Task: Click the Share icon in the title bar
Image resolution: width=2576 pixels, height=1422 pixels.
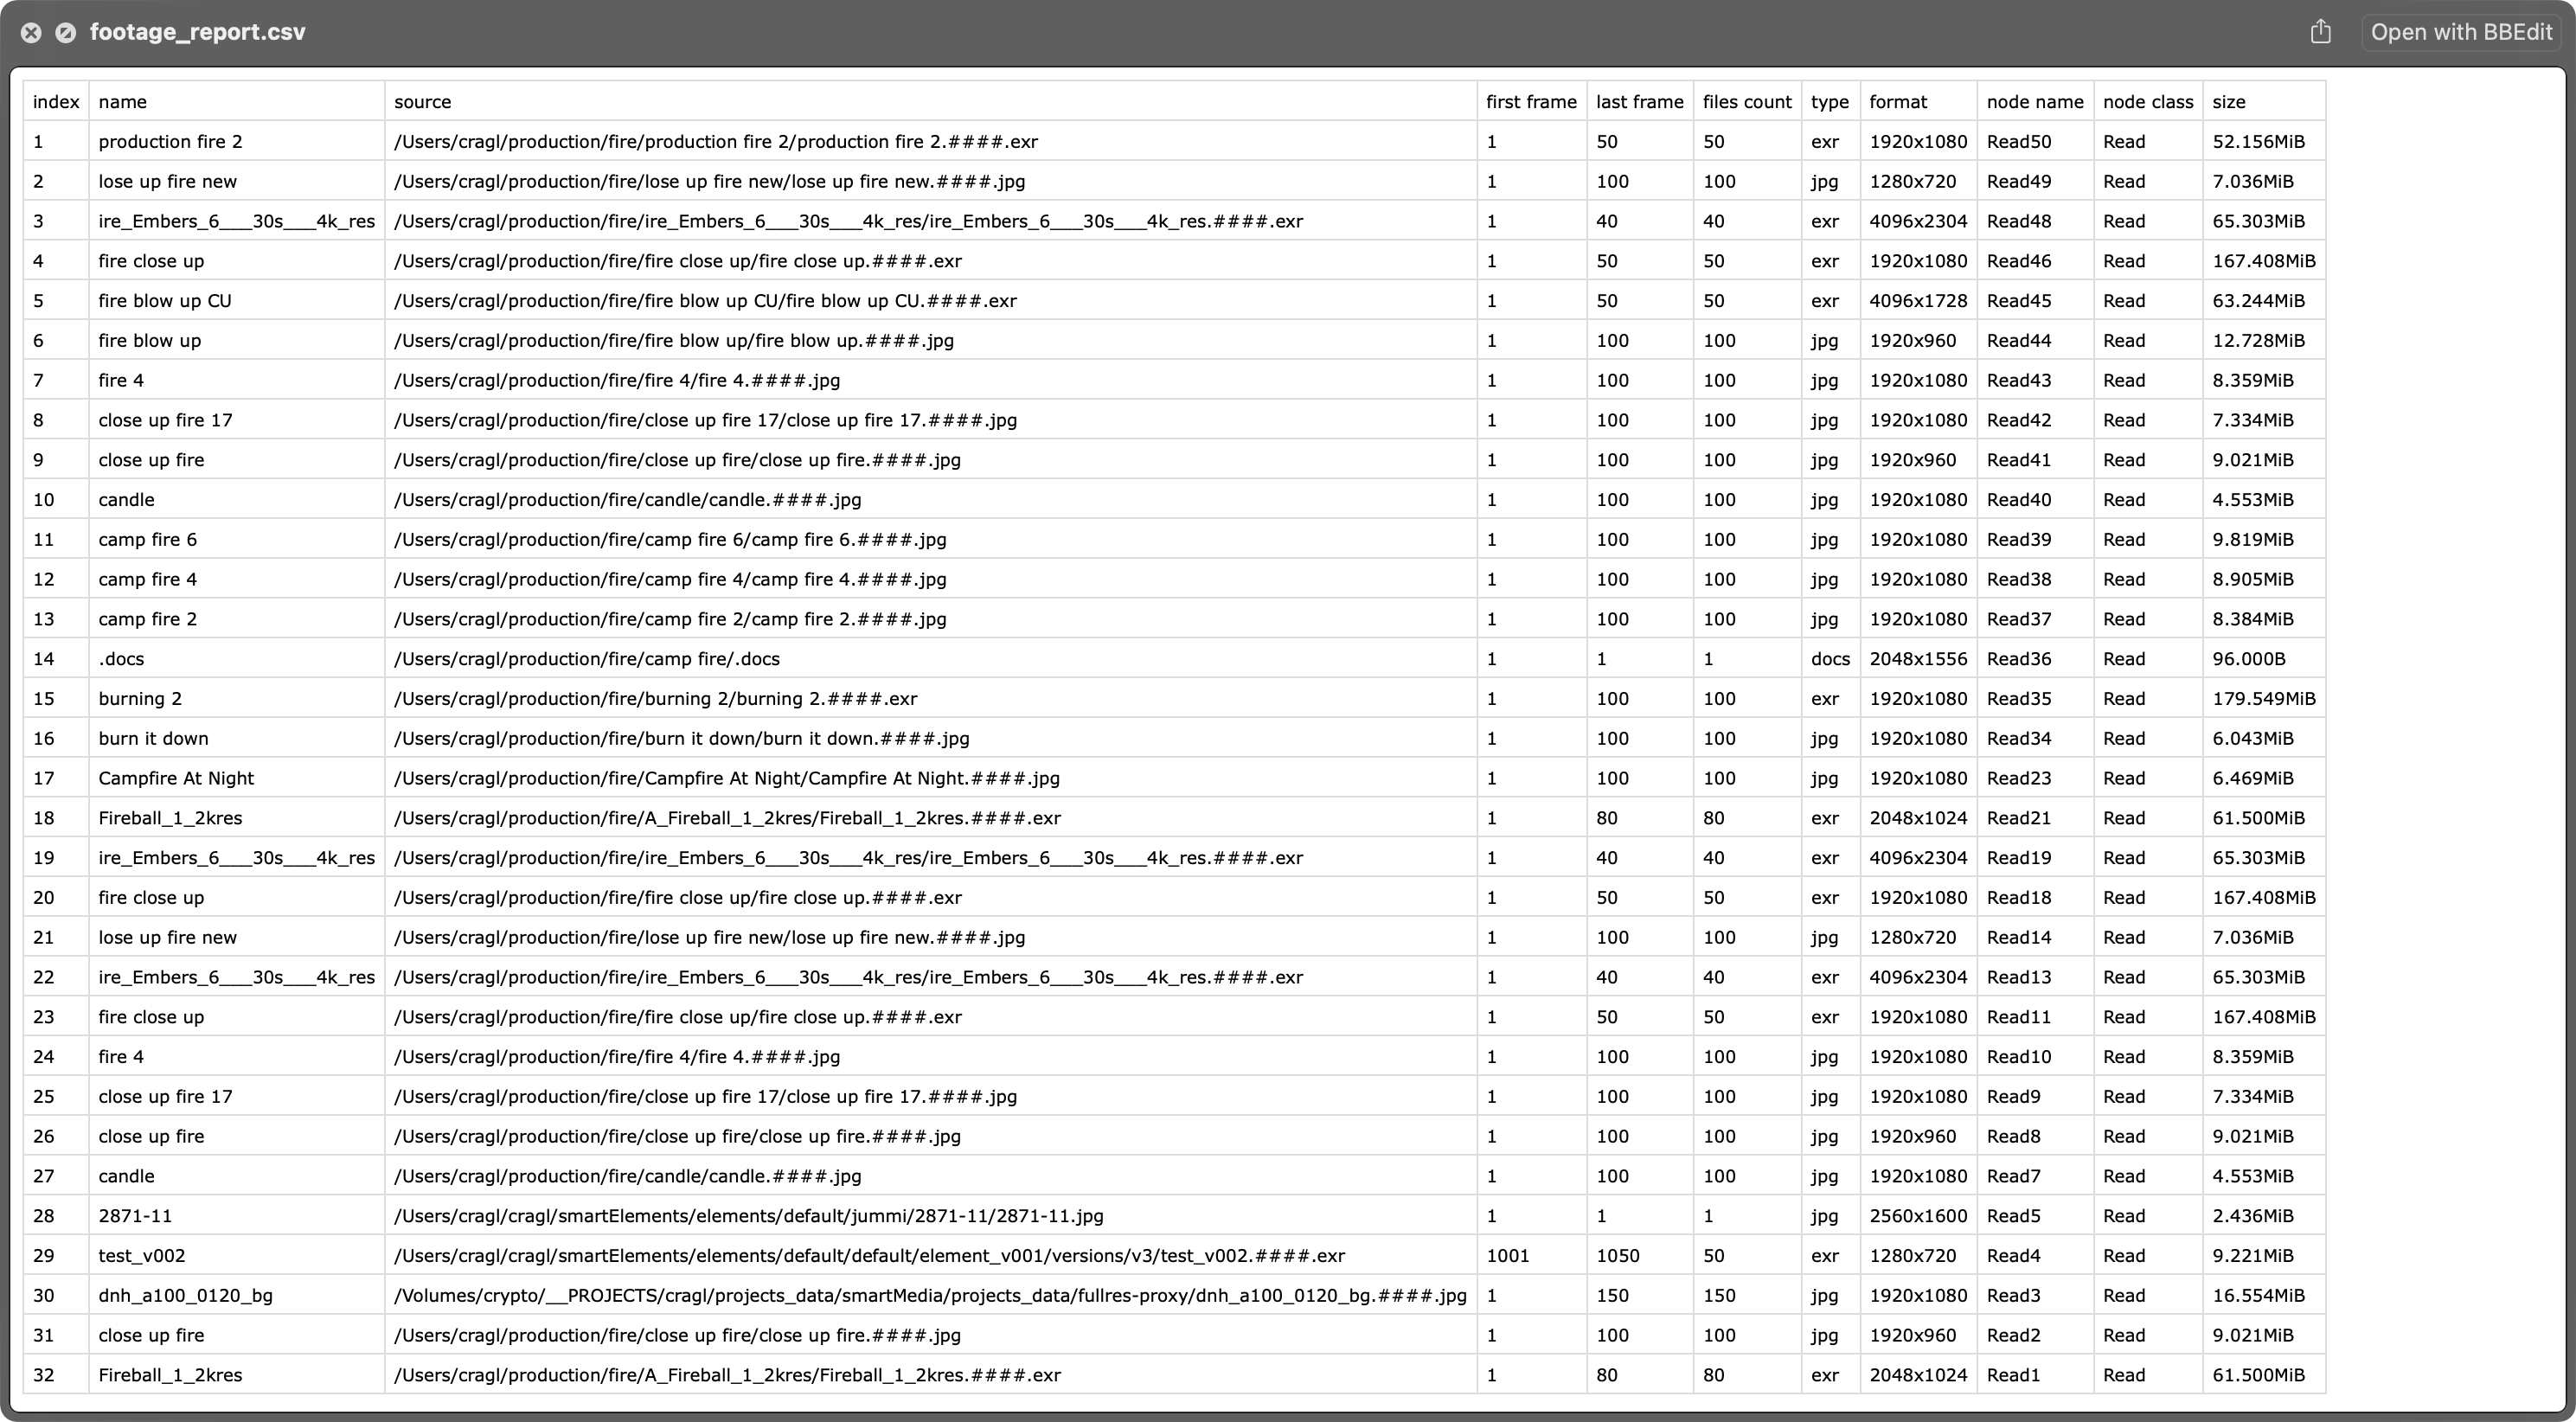Action: pos(2322,31)
